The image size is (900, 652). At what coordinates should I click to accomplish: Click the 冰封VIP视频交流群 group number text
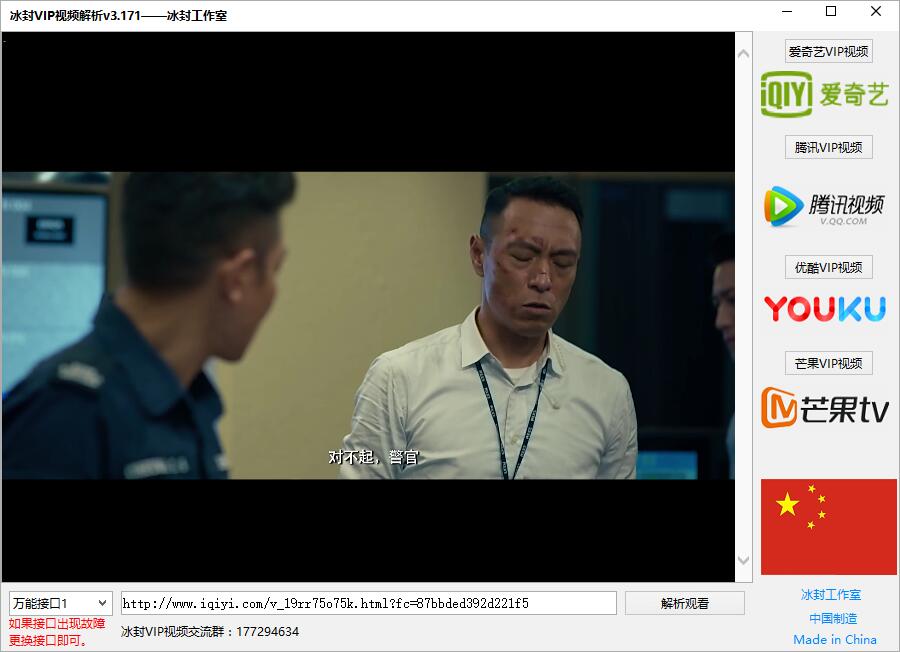(x=210, y=632)
